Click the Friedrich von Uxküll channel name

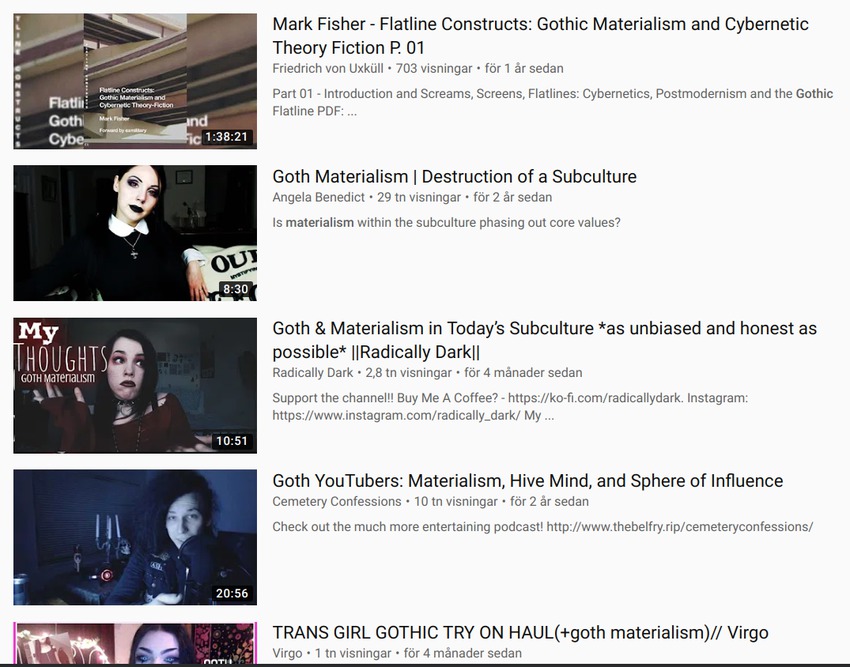[327, 69]
